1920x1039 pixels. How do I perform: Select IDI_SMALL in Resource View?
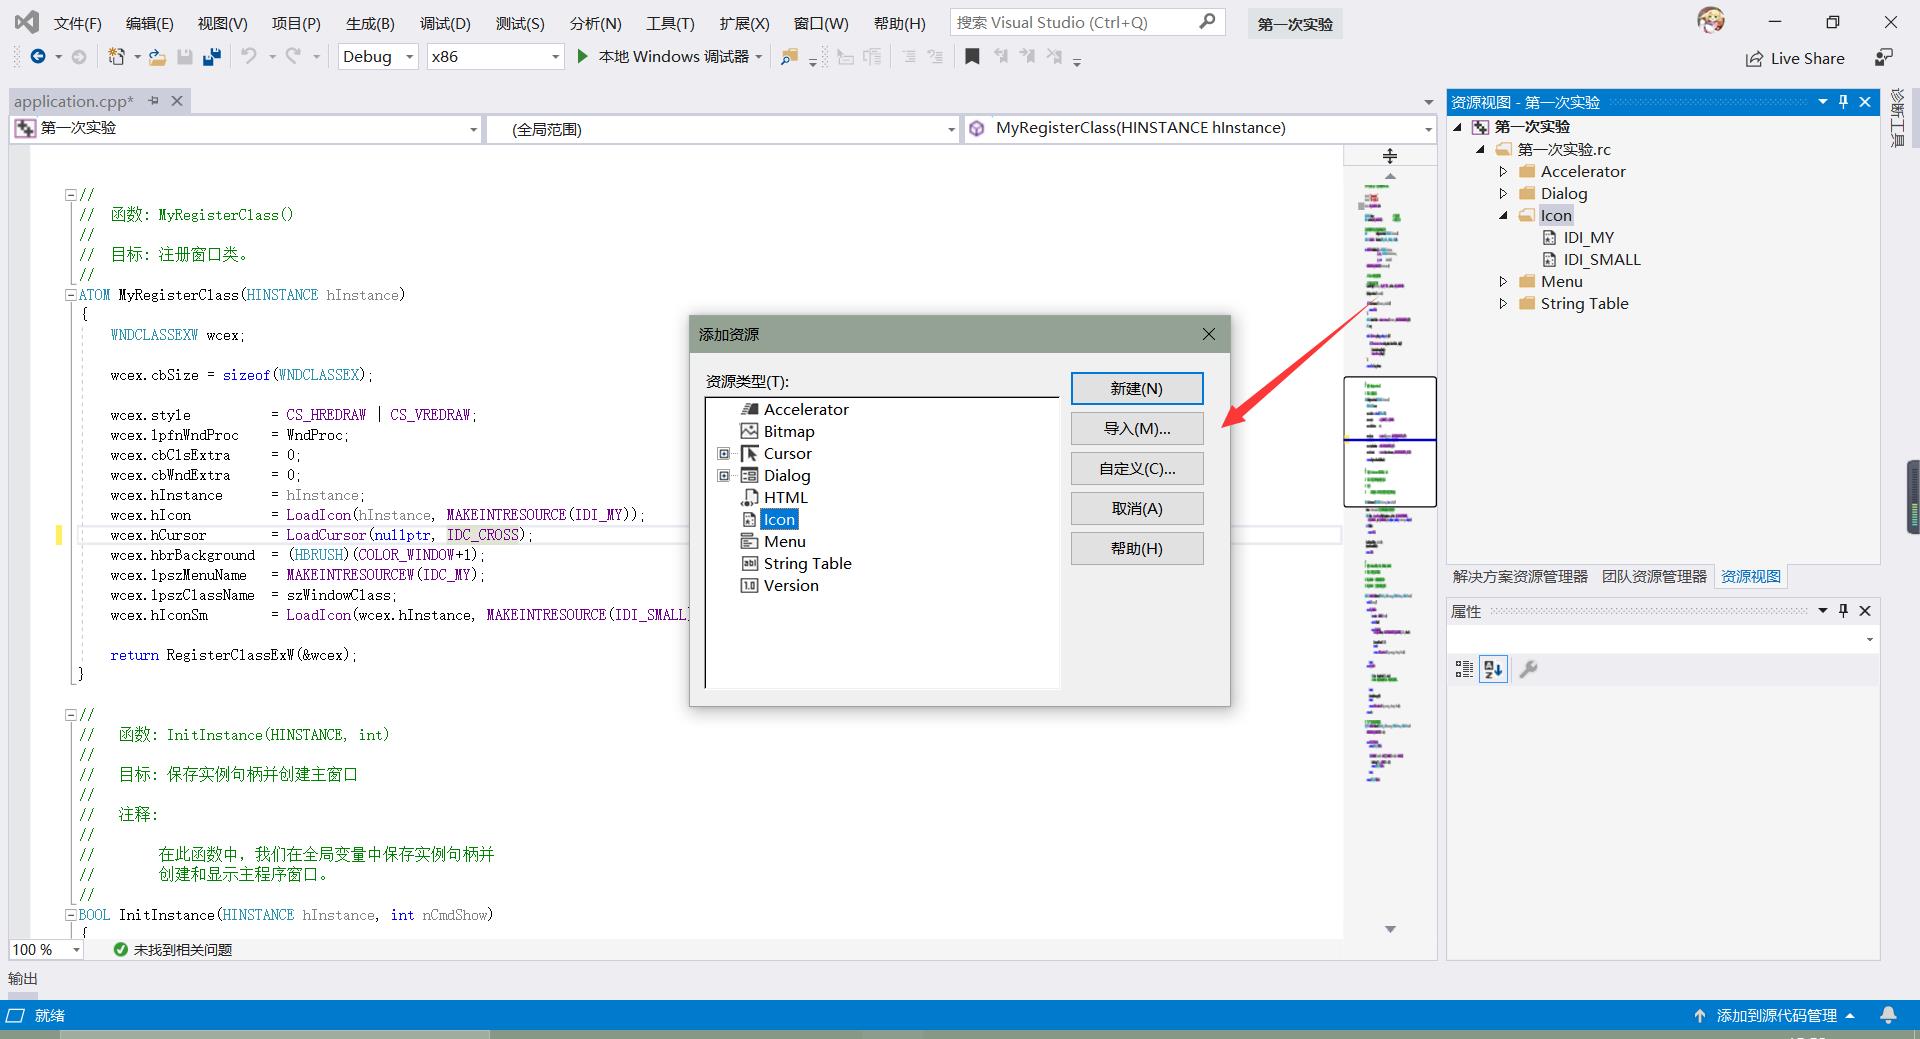pyautogui.click(x=1601, y=260)
